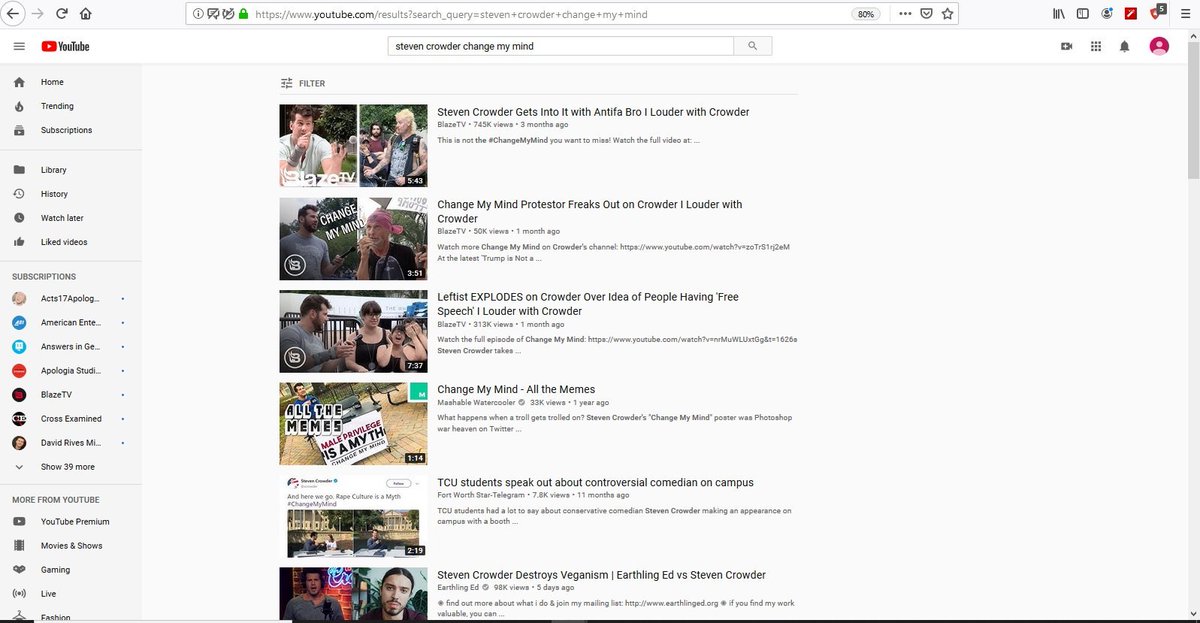Open YouTube hamburger guide menu
This screenshot has width=1200, height=623.
click(19, 46)
